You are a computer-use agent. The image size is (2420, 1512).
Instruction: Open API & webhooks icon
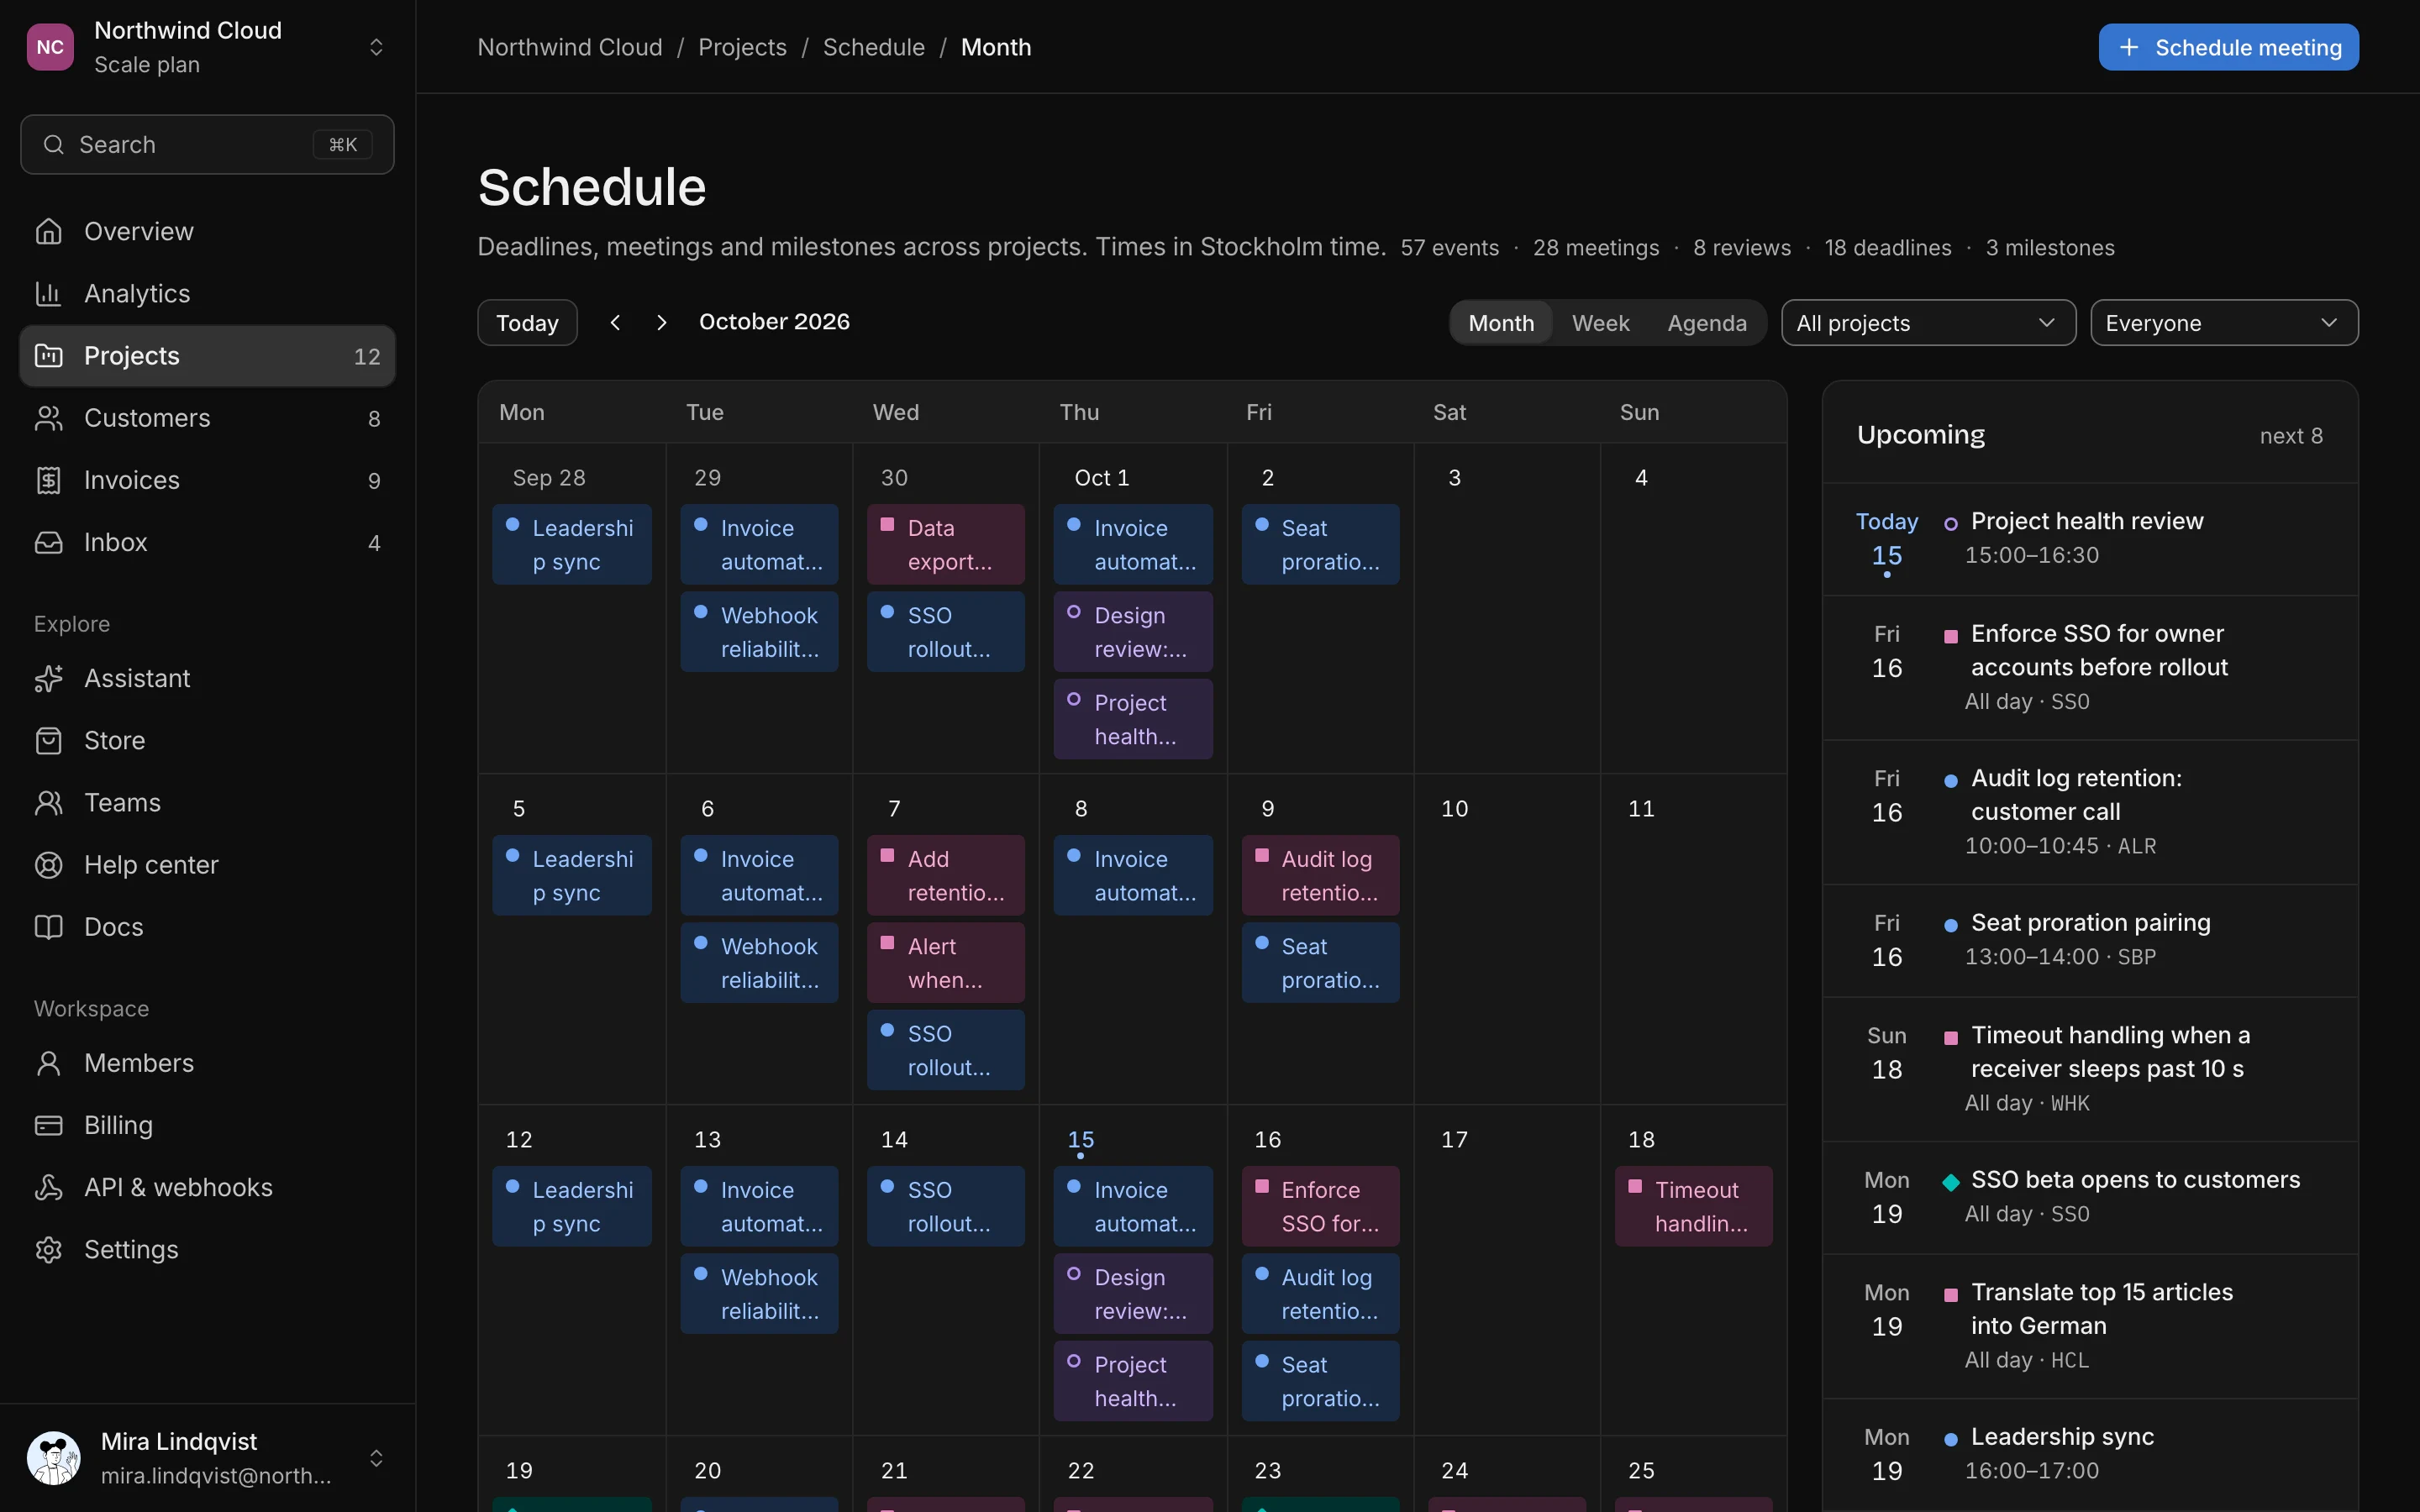tap(48, 1187)
